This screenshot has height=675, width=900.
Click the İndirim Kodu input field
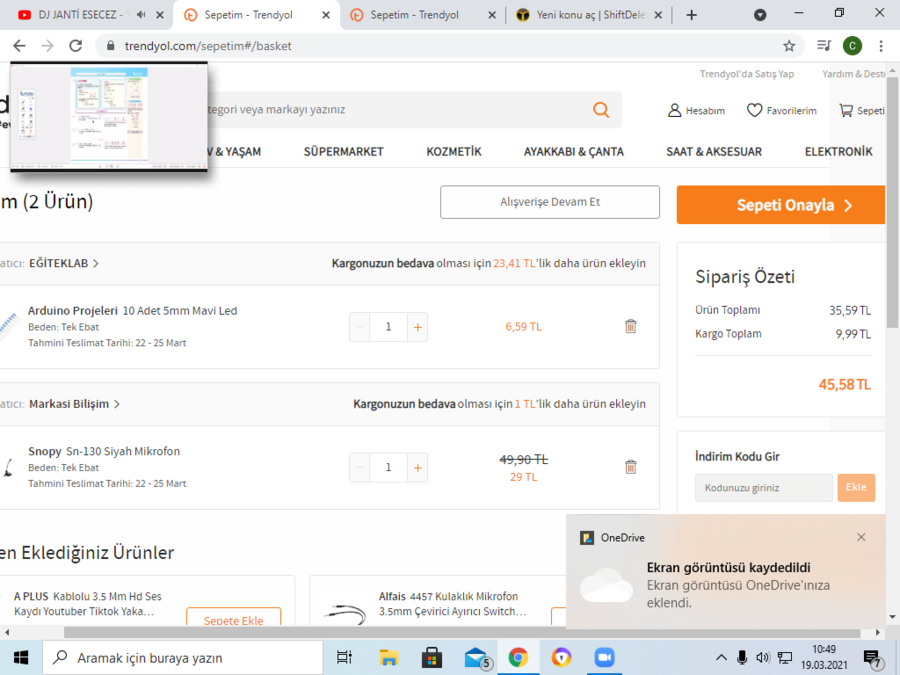(763, 488)
